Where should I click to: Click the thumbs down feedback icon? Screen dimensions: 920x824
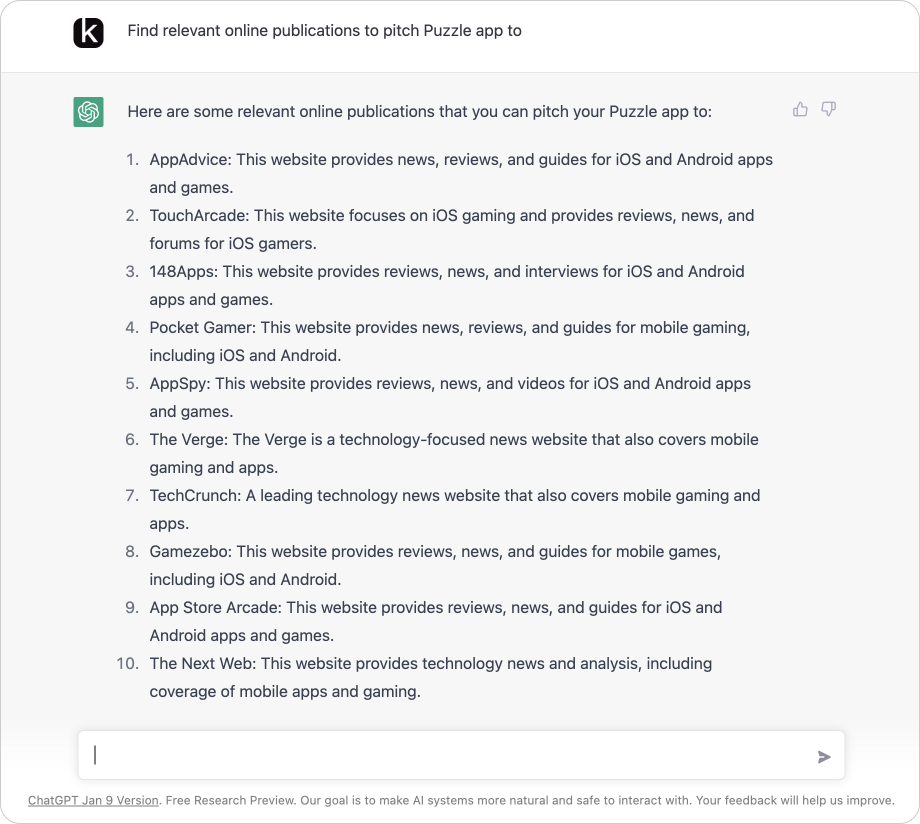tap(828, 109)
